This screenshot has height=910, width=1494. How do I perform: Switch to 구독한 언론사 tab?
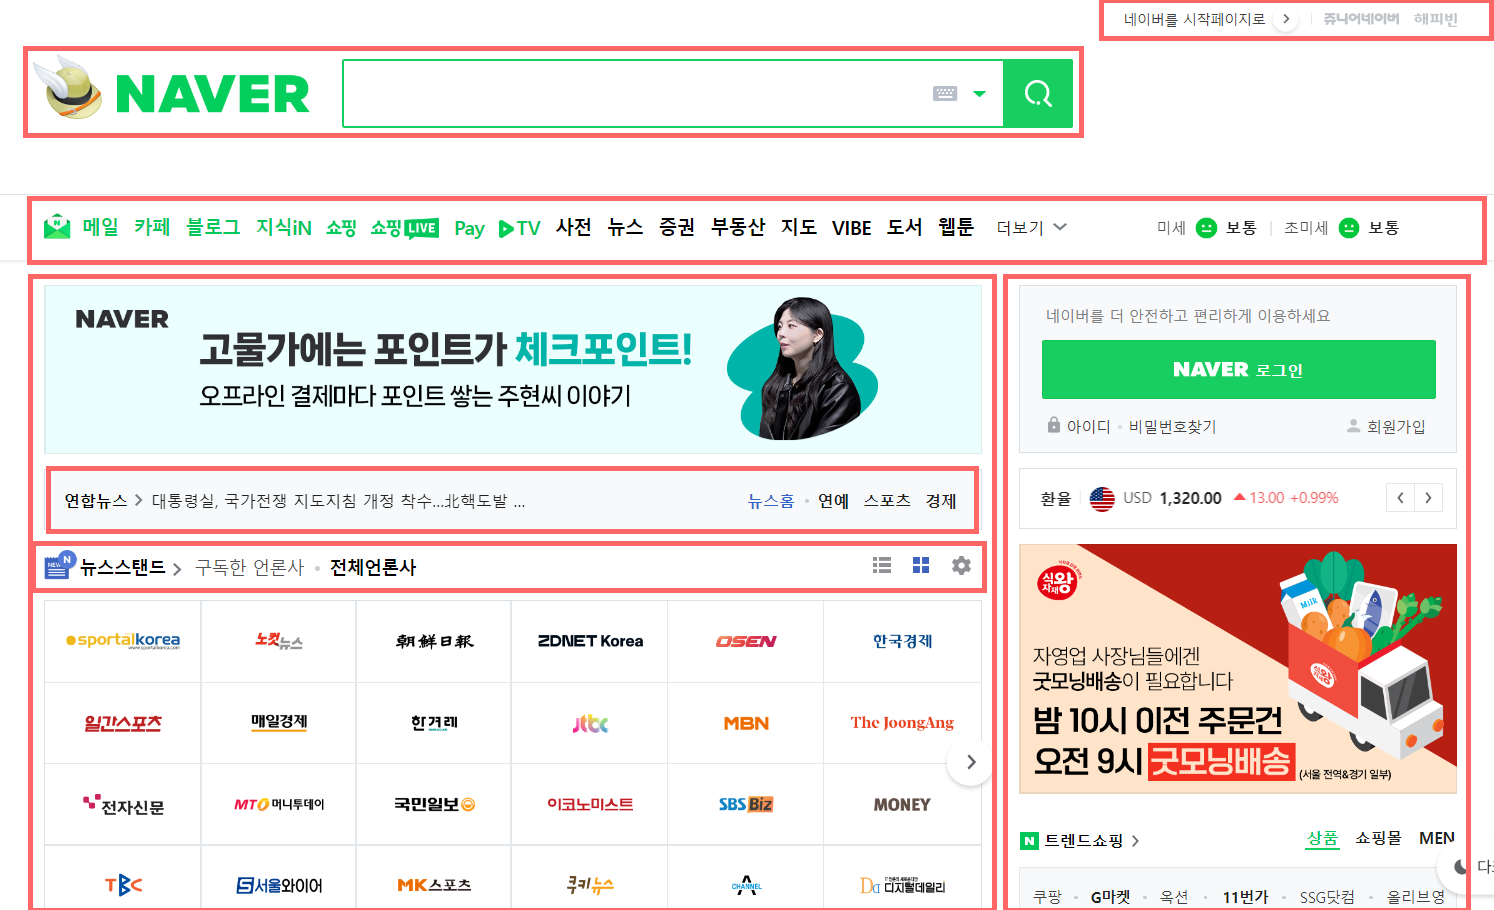(249, 567)
